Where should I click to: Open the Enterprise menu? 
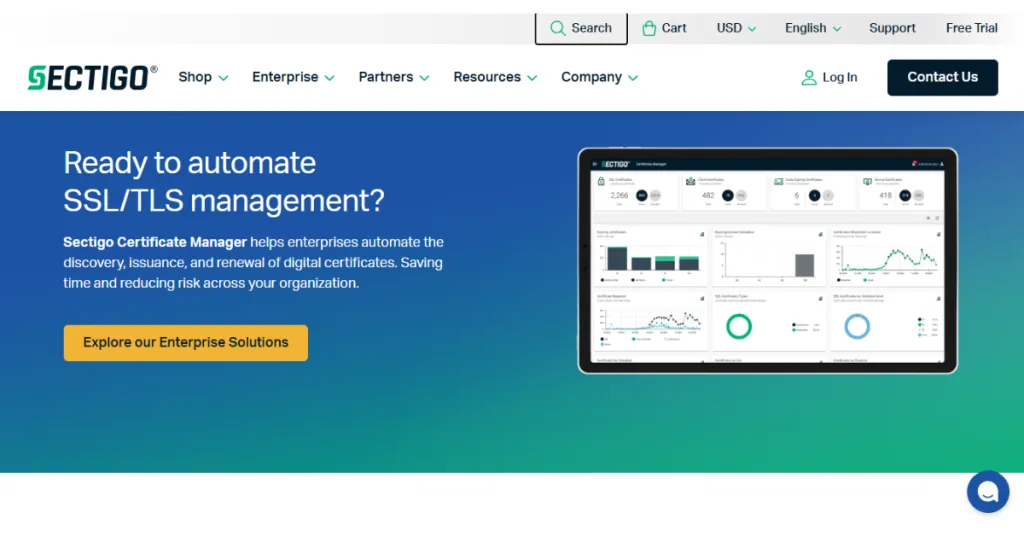[x=293, y=77]
